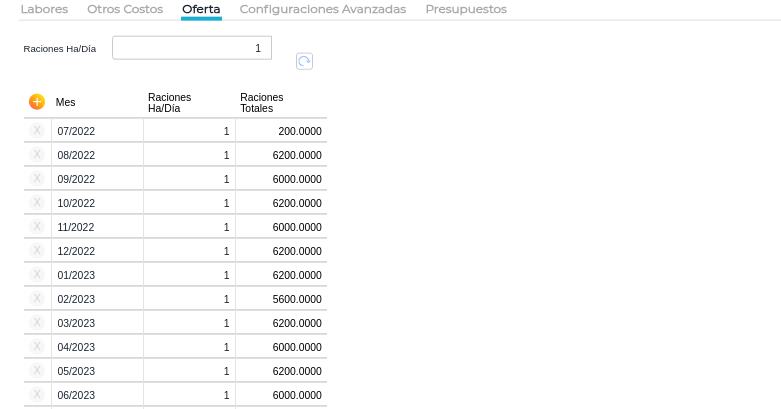Select the Mes cell 05/2023
Viewport: 781px width, 409px height.
(97, 371)
